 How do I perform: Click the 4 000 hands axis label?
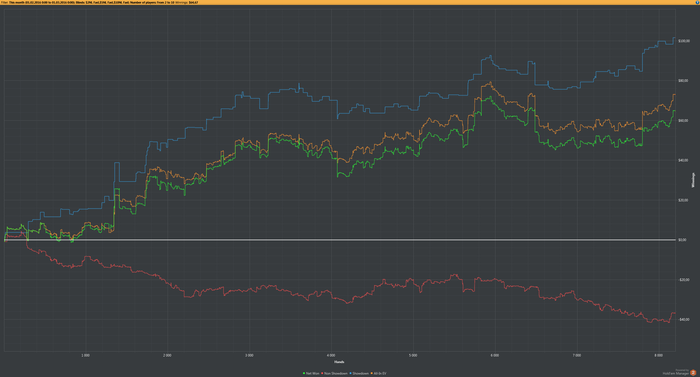(x=331, y=356)
